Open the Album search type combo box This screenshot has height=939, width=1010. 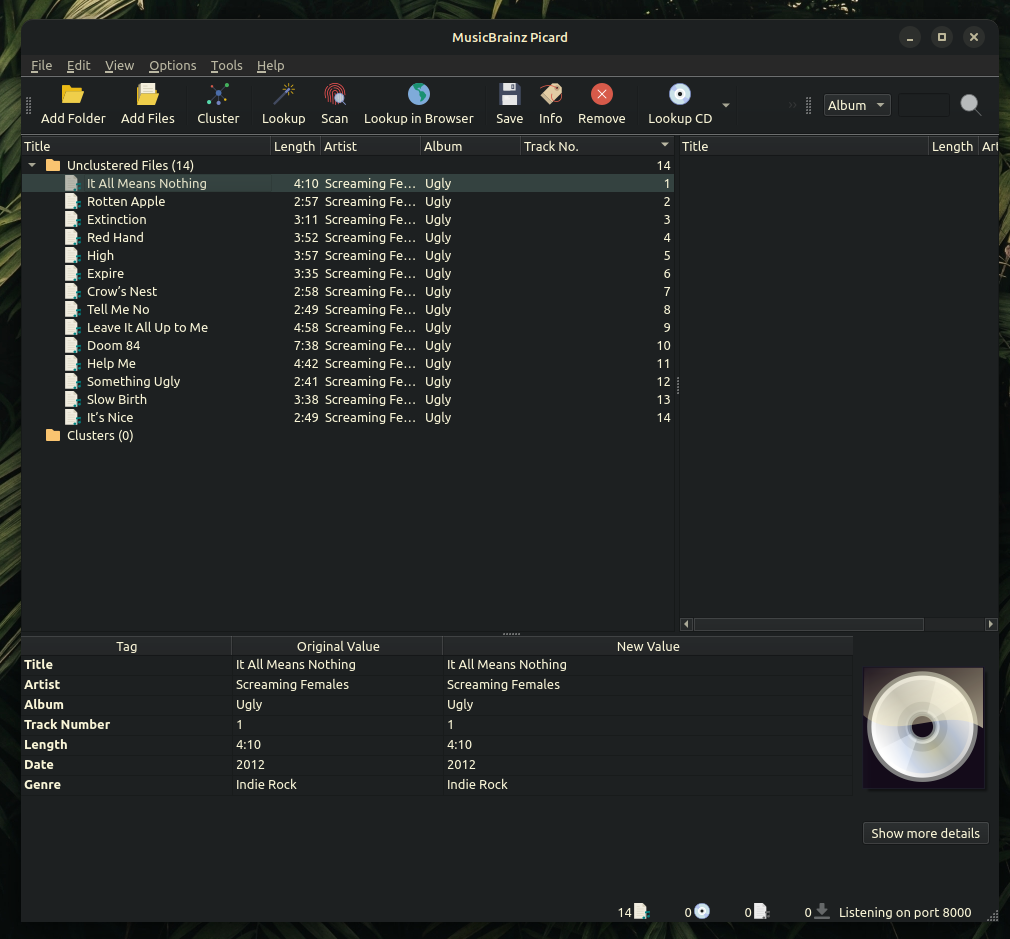click(x=857, y=105)
